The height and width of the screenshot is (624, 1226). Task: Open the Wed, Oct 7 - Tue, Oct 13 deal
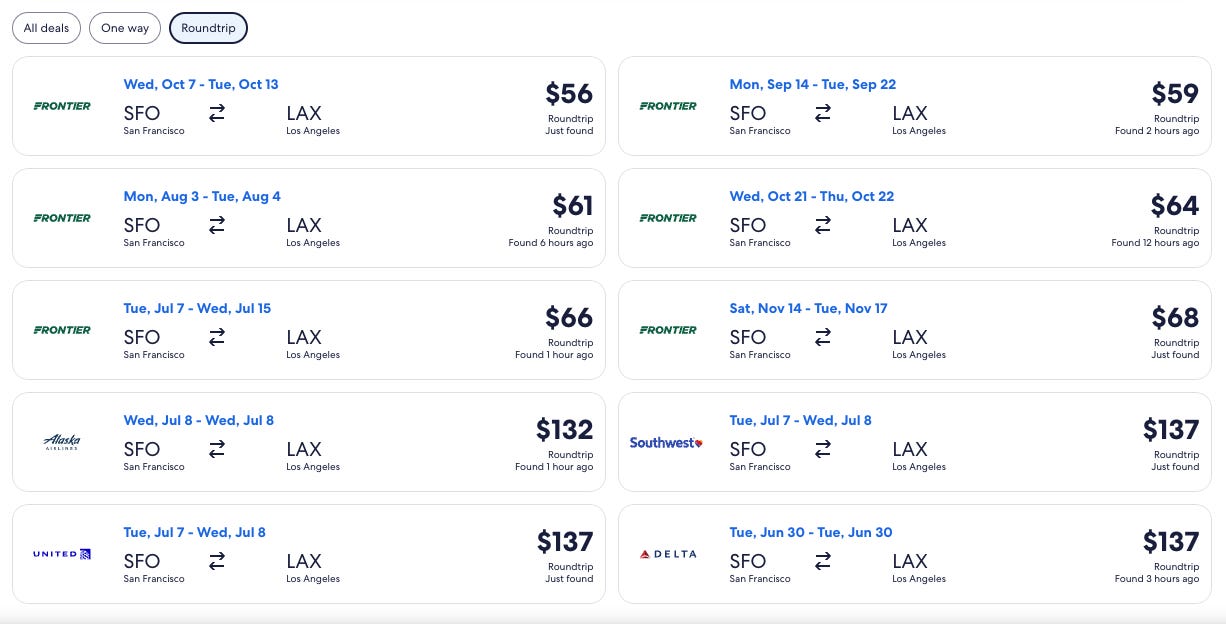pos(309,106)
